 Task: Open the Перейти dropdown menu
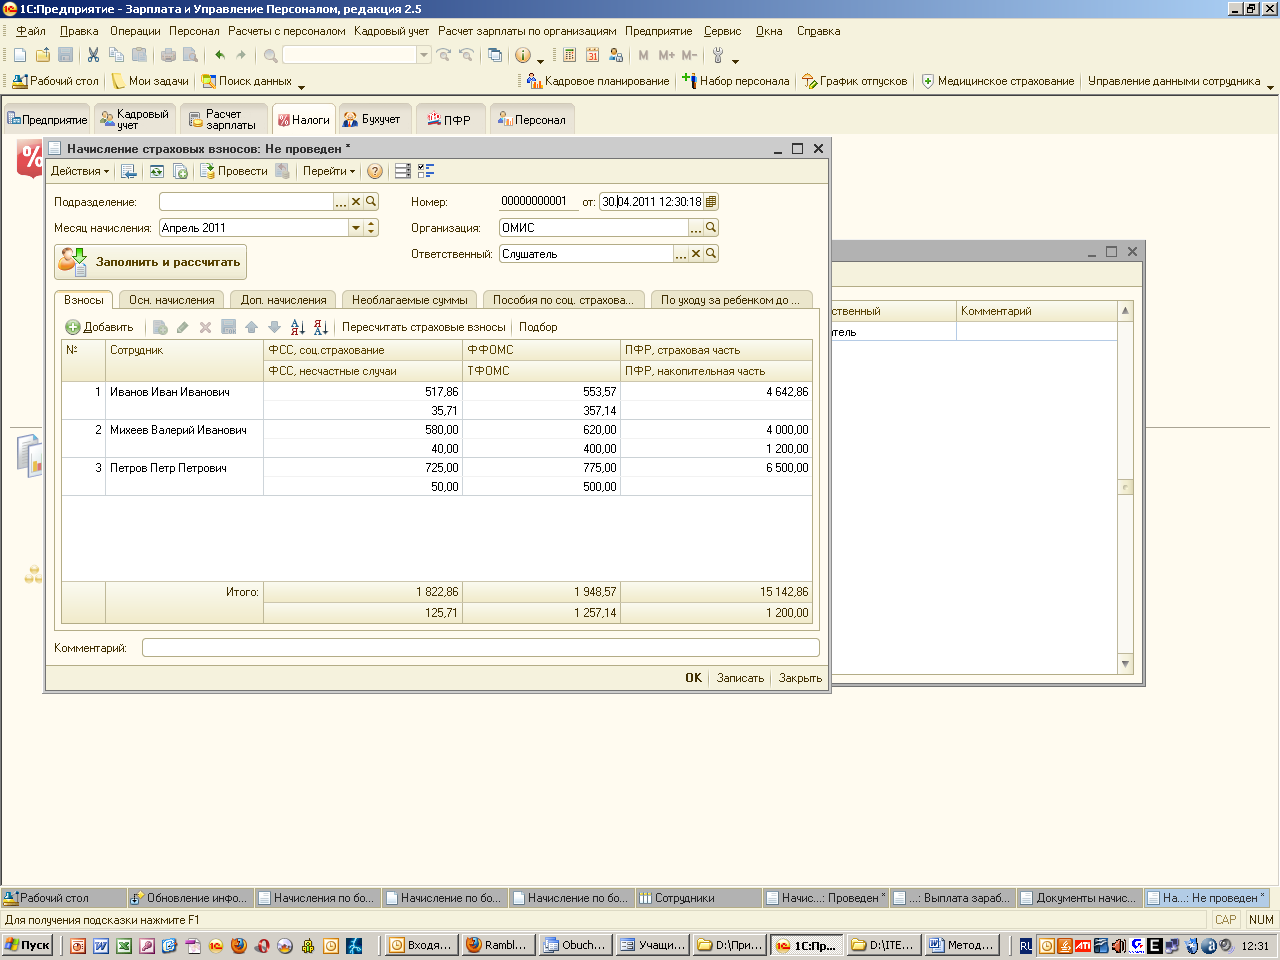tap(329, 171)
